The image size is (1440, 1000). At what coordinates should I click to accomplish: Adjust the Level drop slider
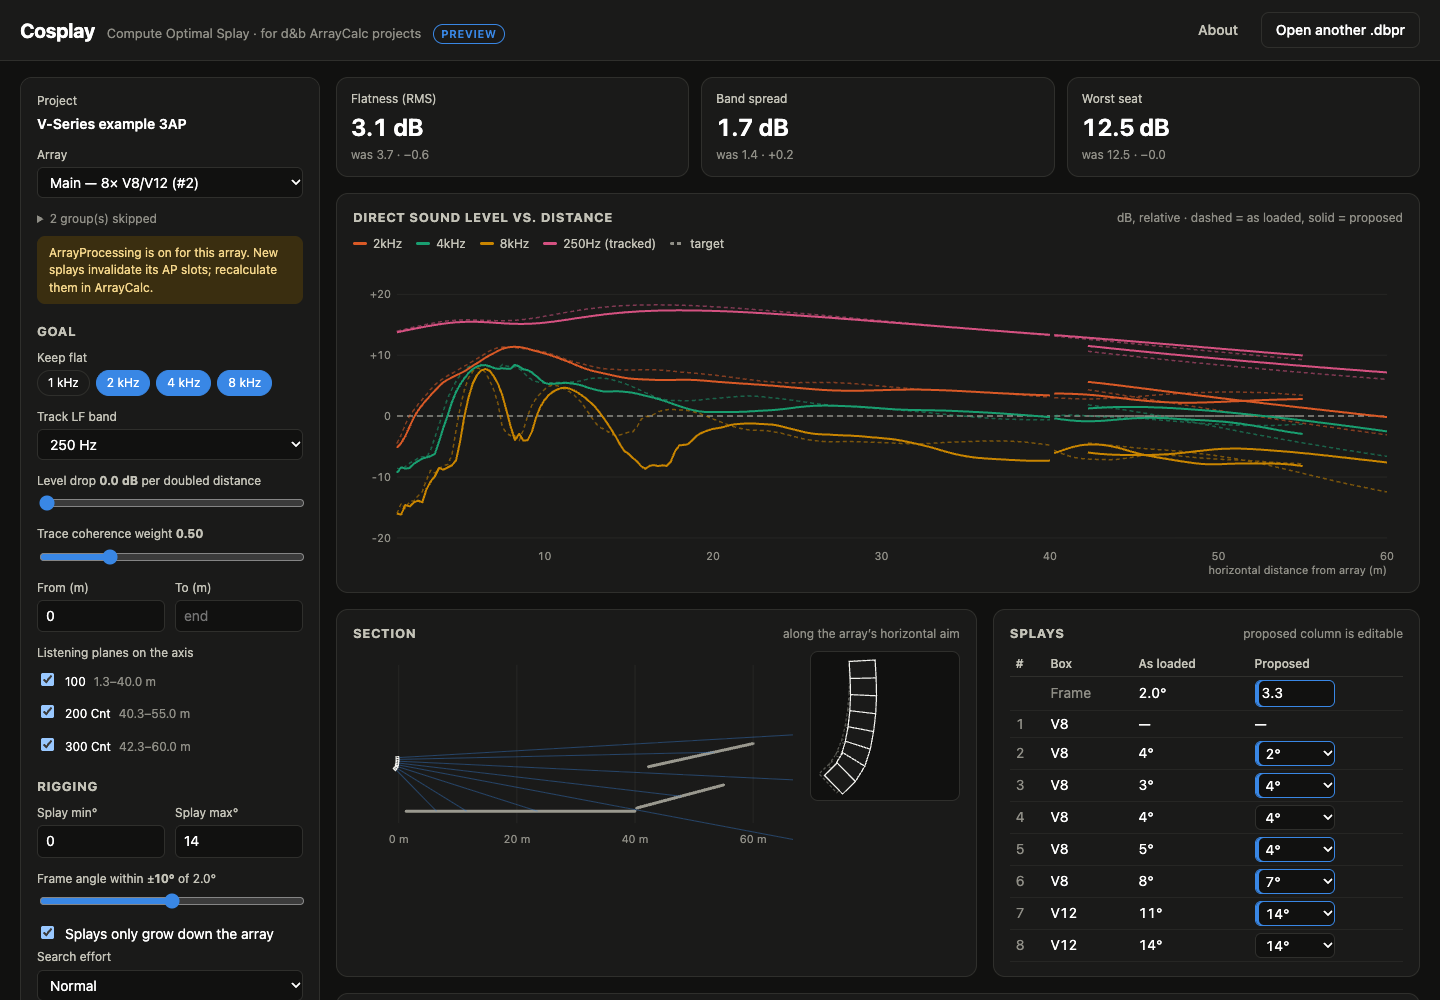[x=170, y=503]
